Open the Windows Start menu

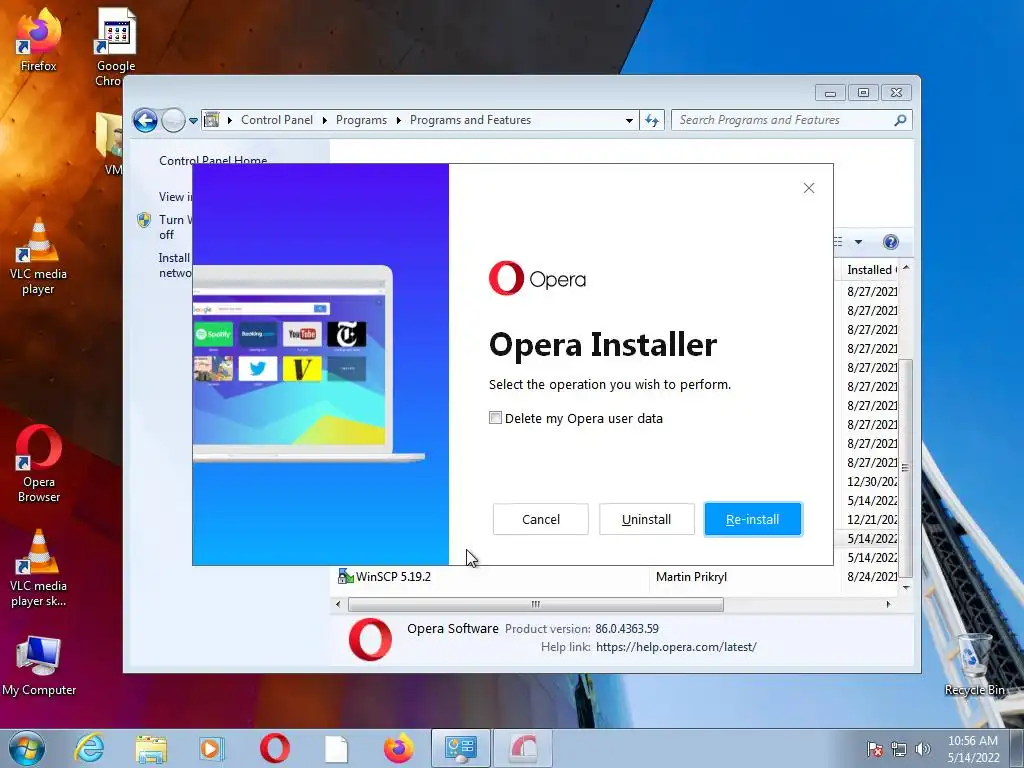pyautogui.click(x=27, y=748)
